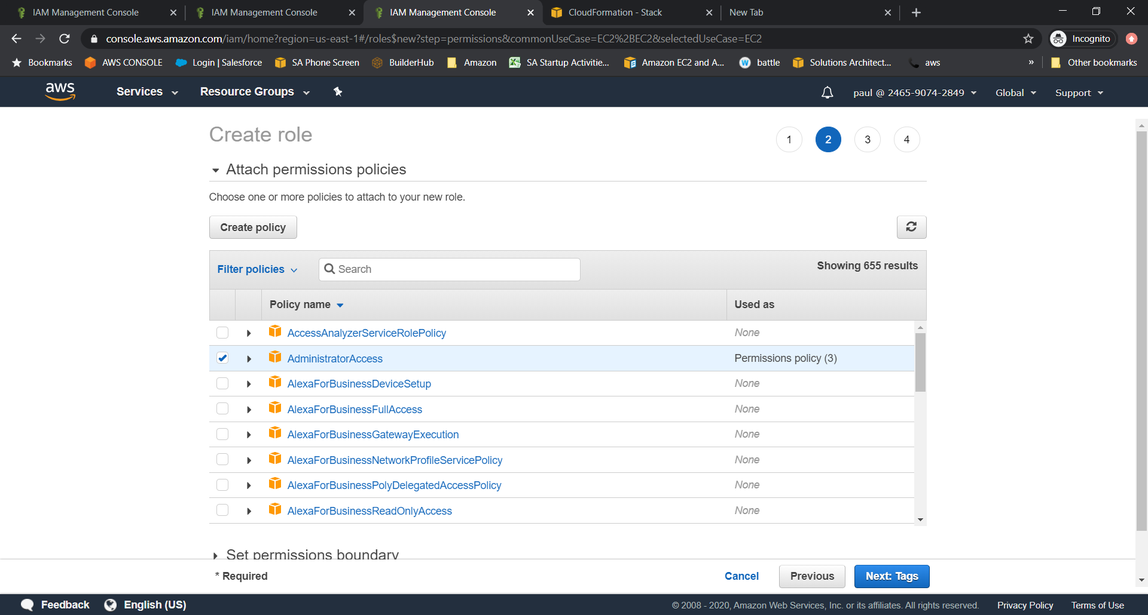1148x615 pixels.
Task: Go to wizard step 1
Action: (x=789, y=139)
